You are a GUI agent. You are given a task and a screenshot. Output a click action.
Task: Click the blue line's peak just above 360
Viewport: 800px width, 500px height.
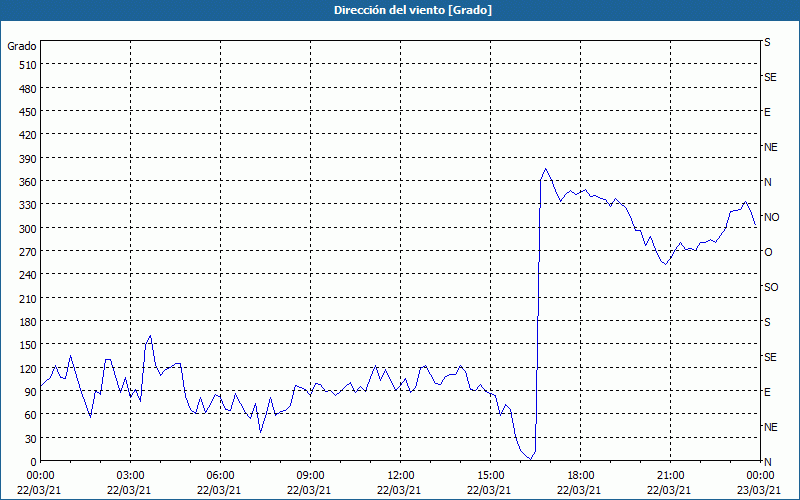coord(545,169)
